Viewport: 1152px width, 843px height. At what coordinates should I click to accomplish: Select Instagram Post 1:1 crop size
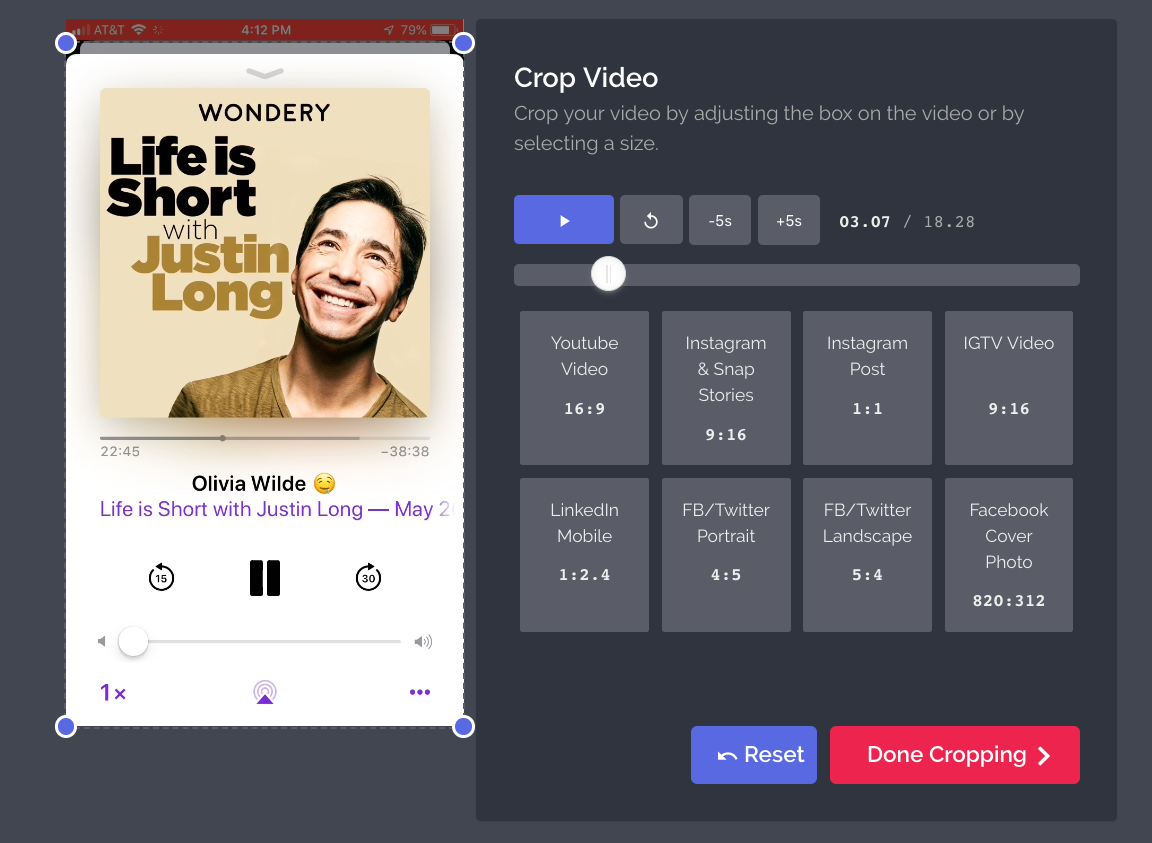867,387
